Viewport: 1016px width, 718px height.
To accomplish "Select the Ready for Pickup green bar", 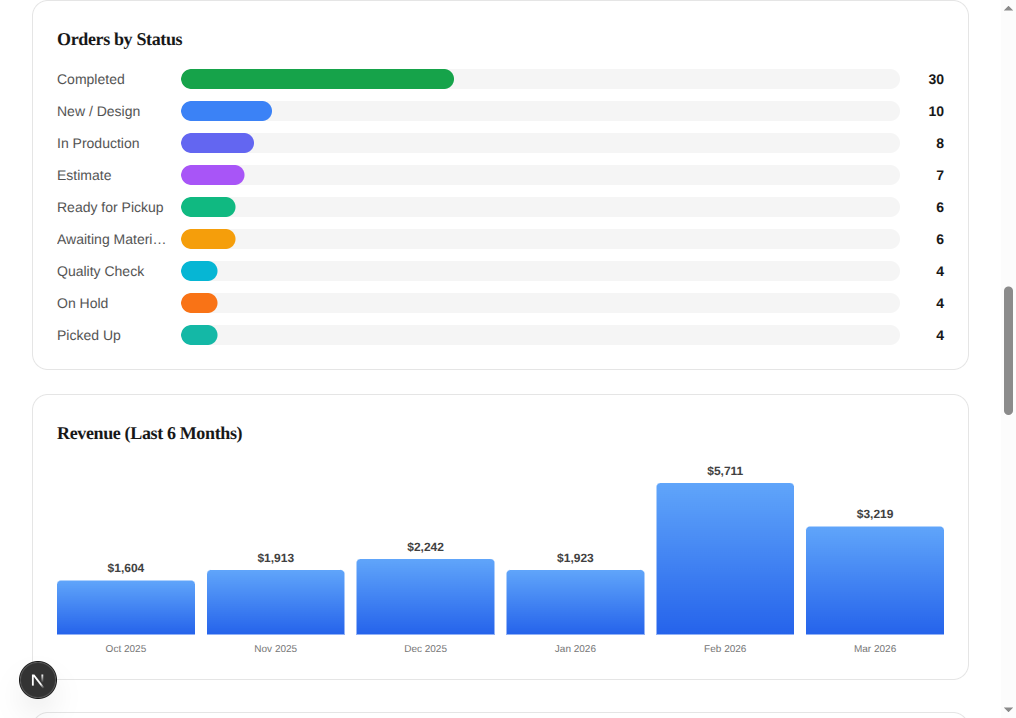I will [208, 207].
